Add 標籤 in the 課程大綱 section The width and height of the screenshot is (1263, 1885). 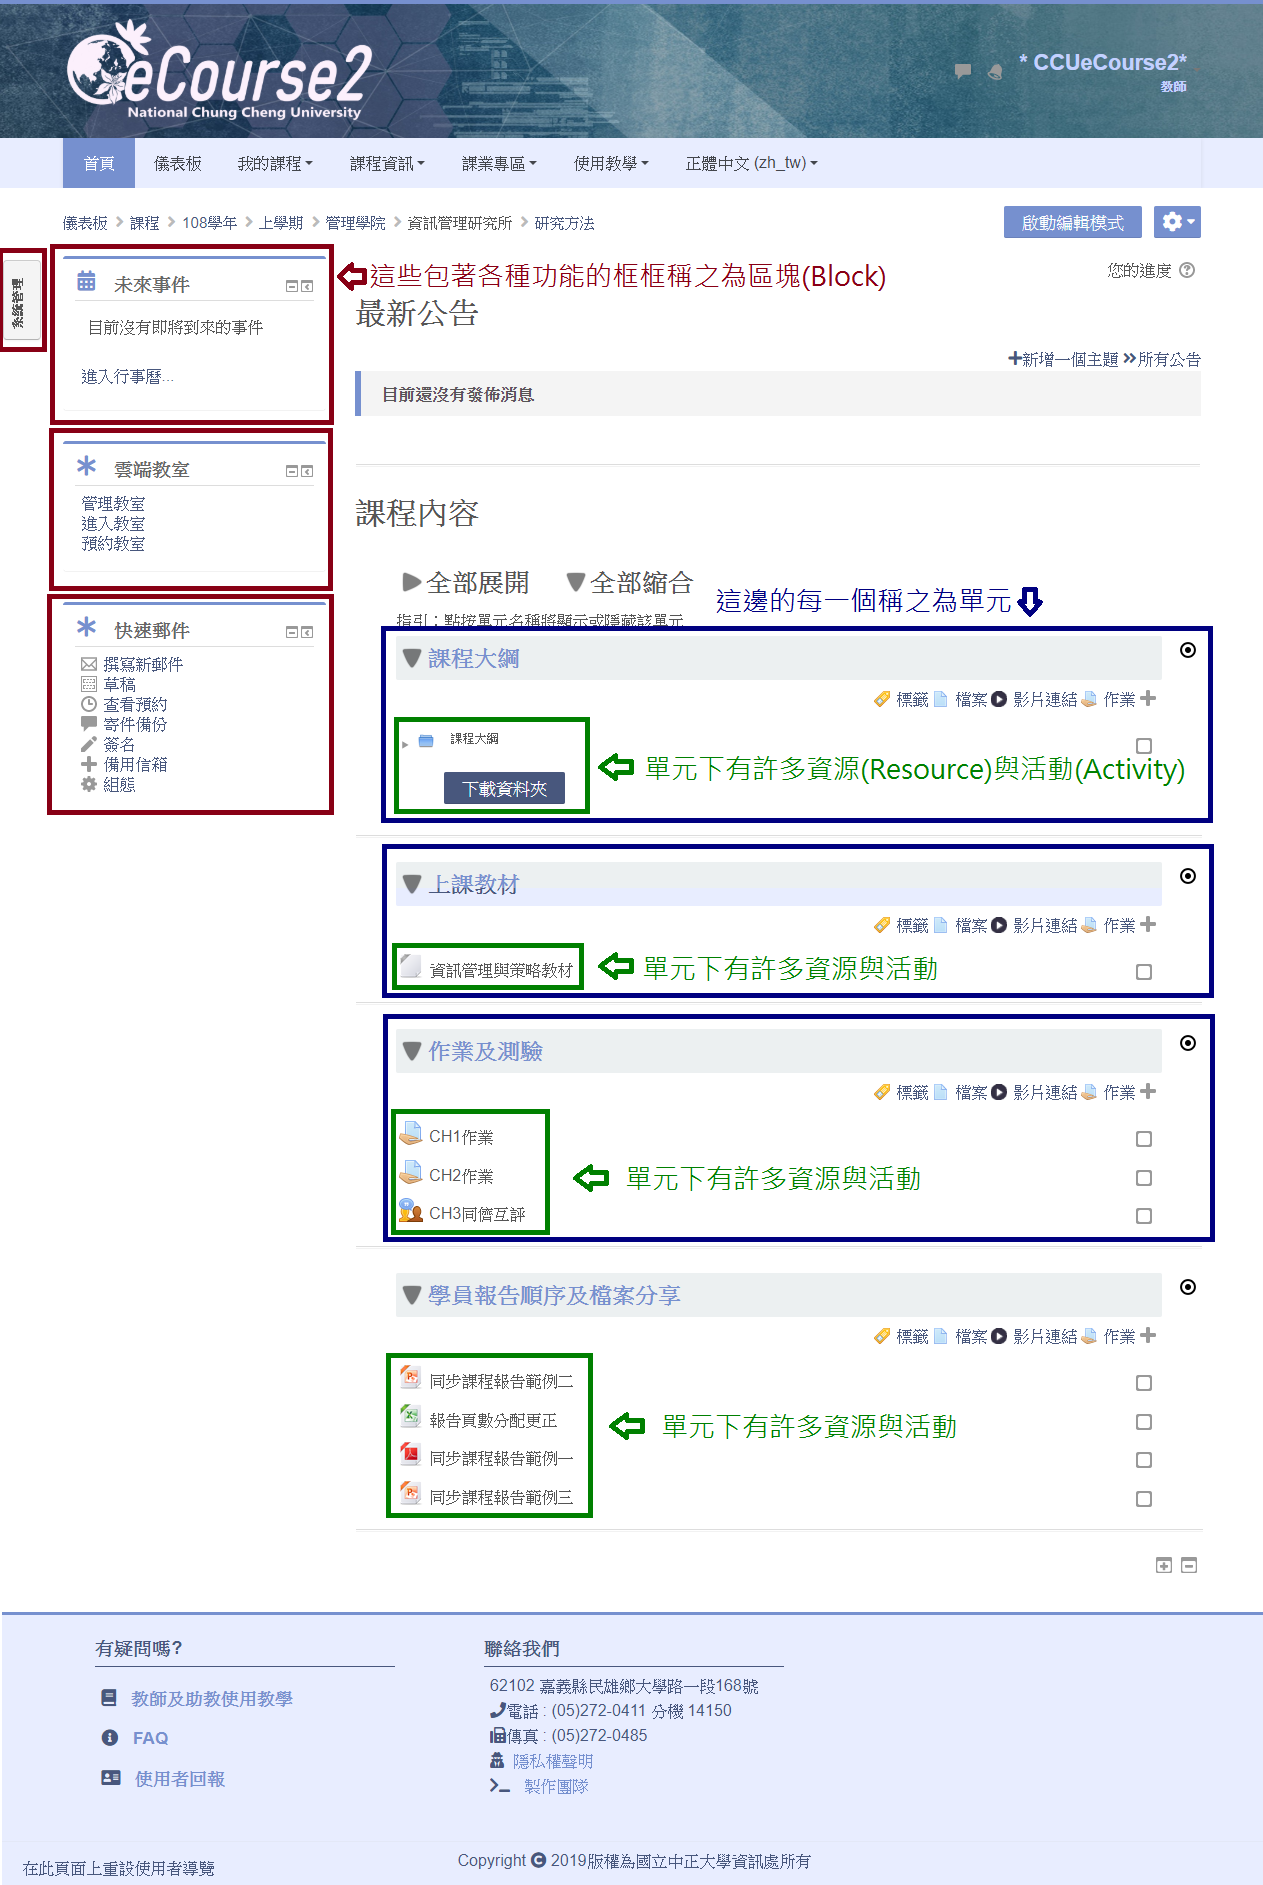(901, 699)
